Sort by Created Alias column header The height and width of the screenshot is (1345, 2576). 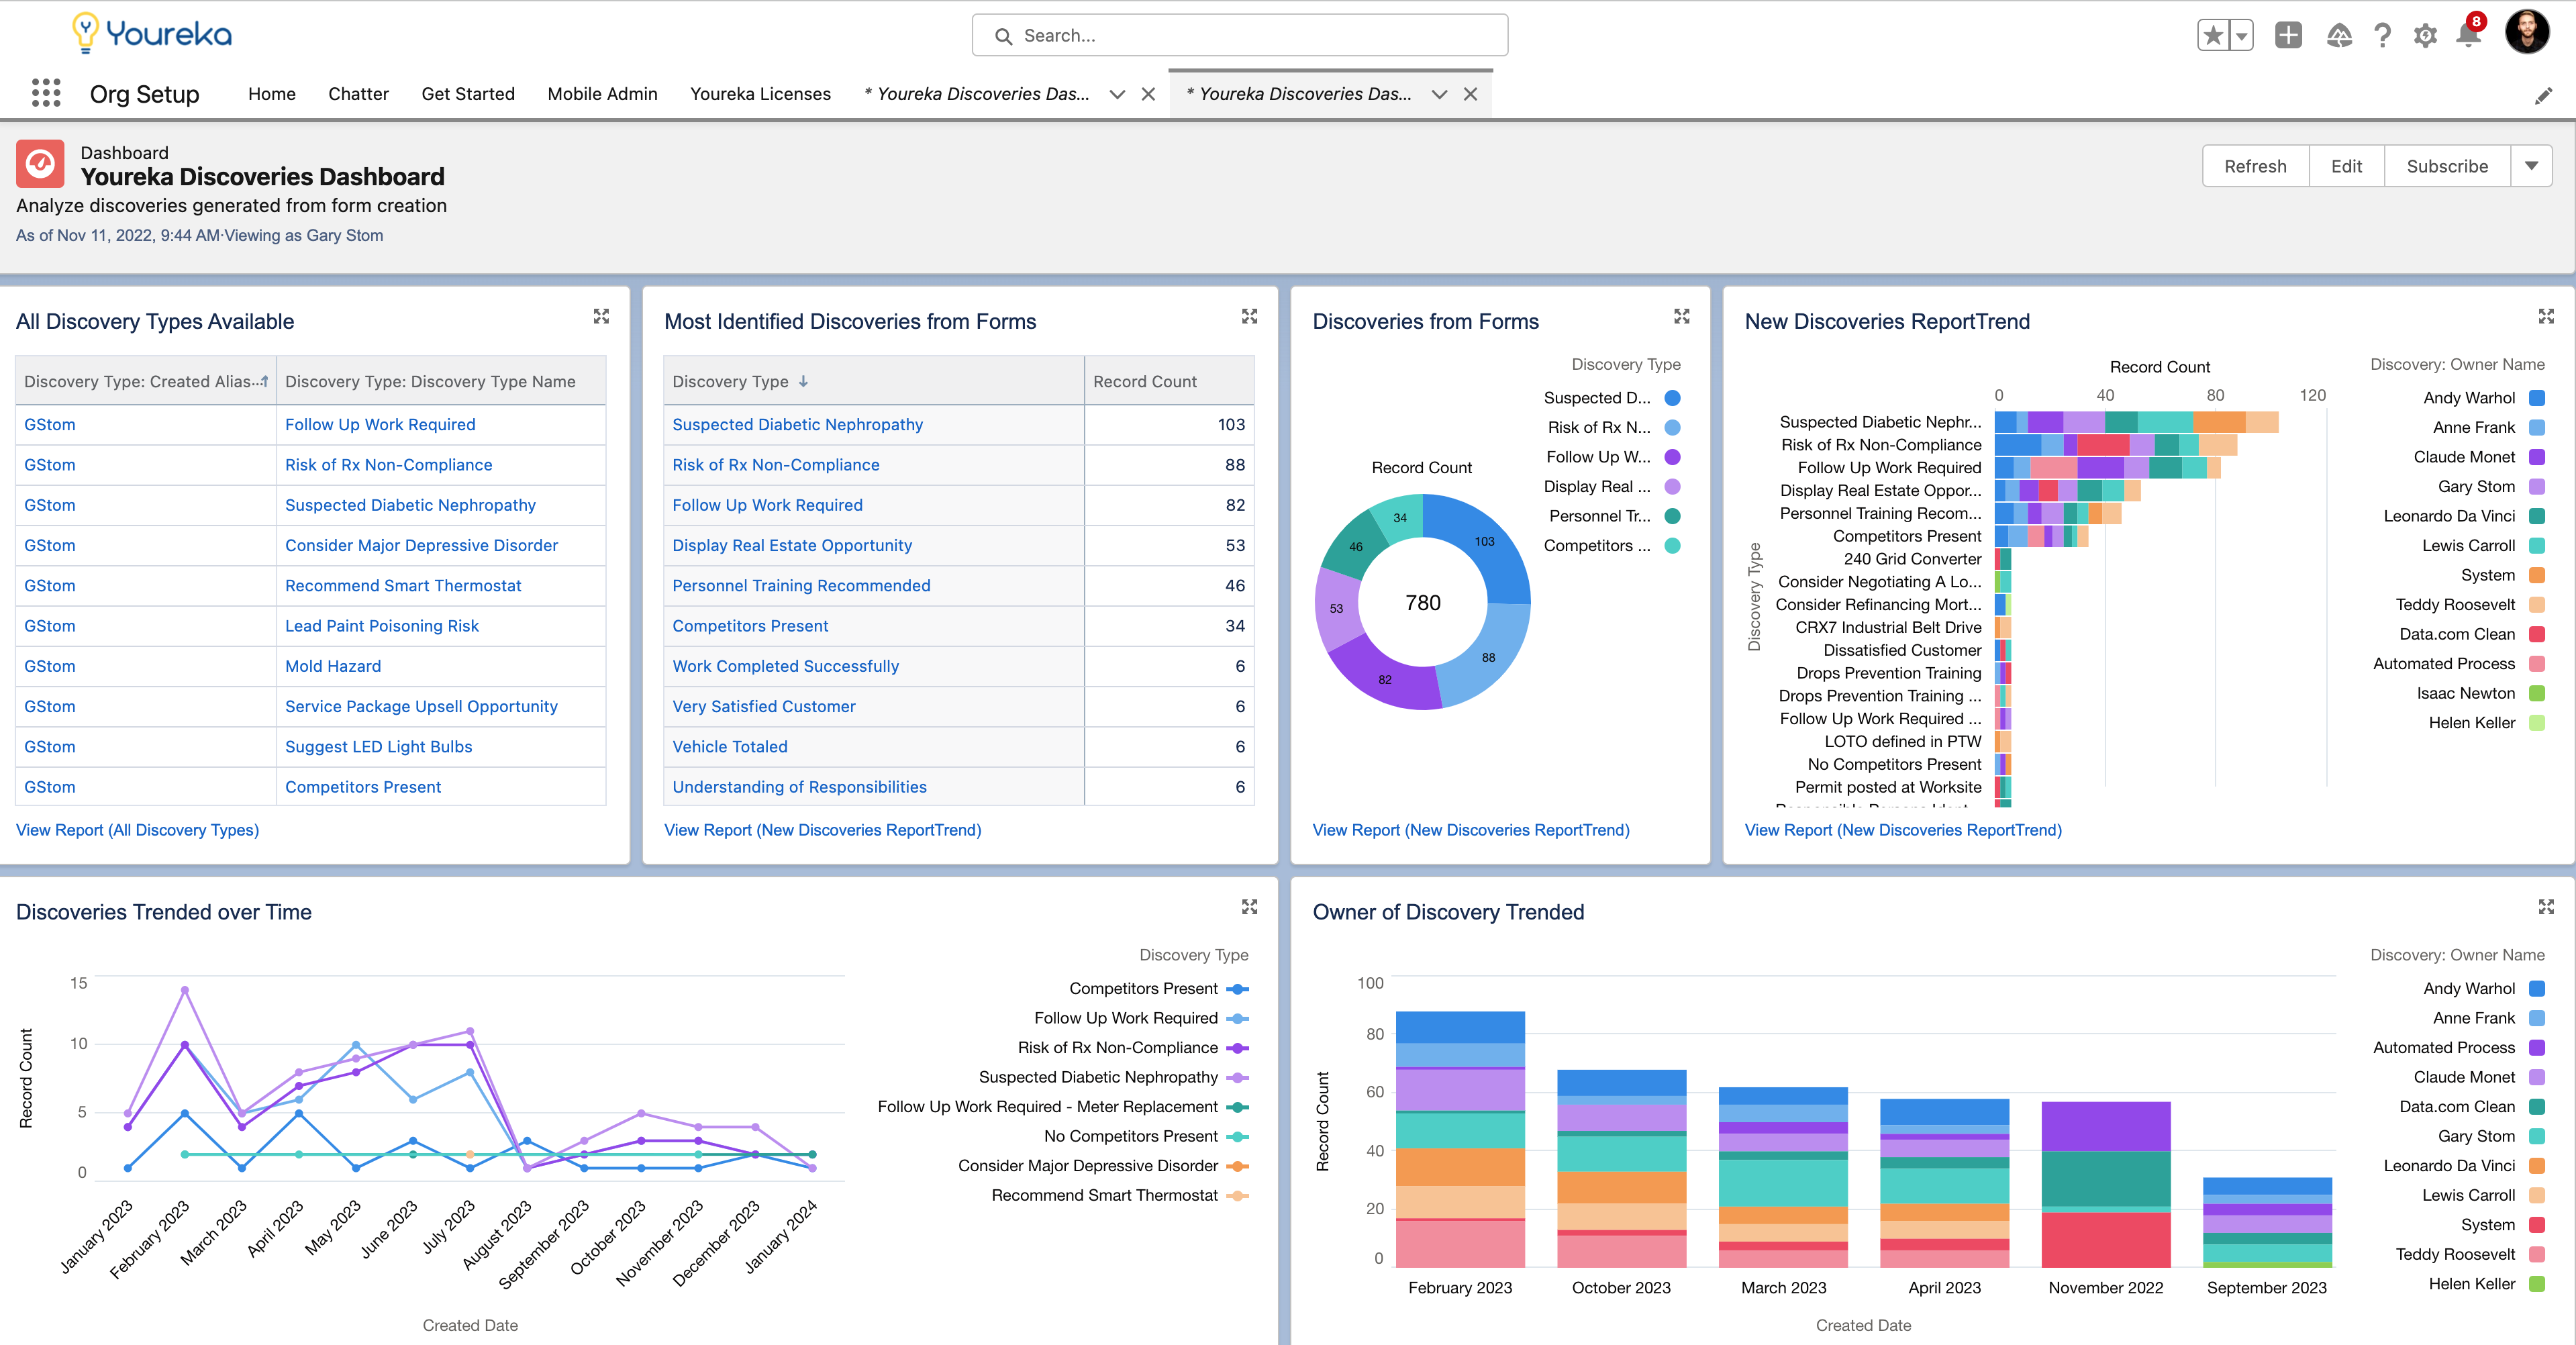coord(146,381)
